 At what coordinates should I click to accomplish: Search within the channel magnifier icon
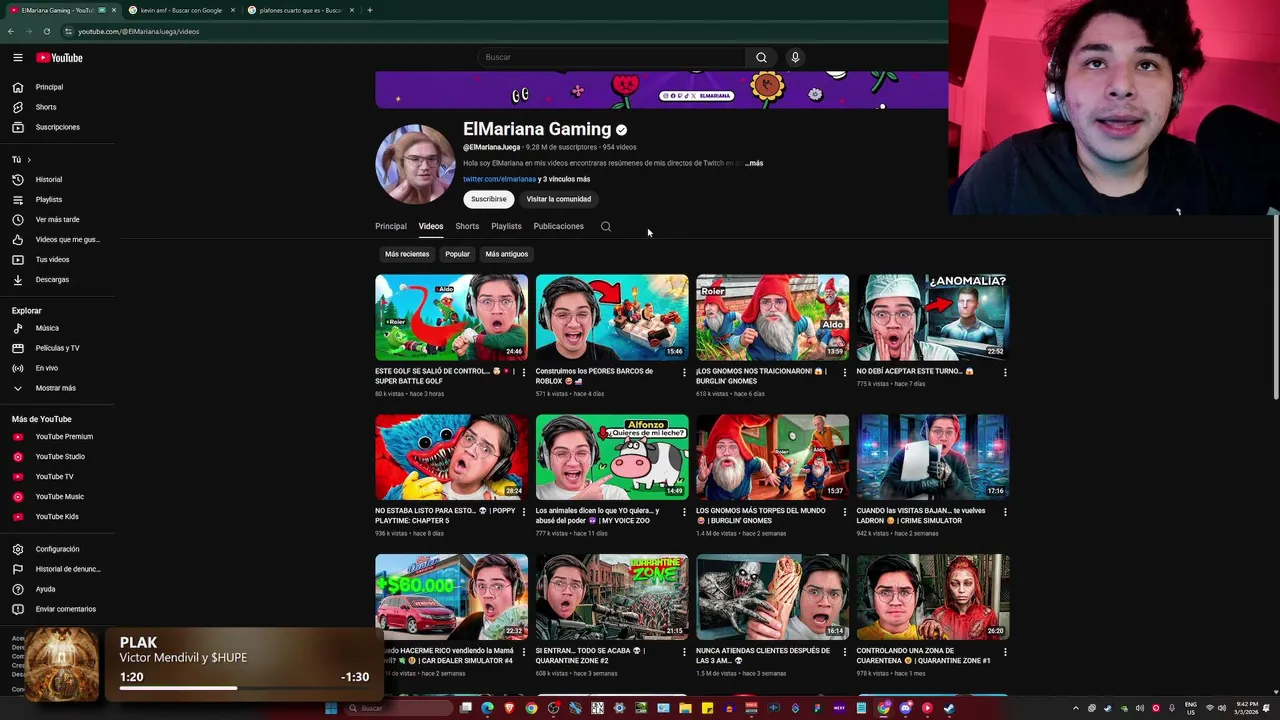pos(606,226)
